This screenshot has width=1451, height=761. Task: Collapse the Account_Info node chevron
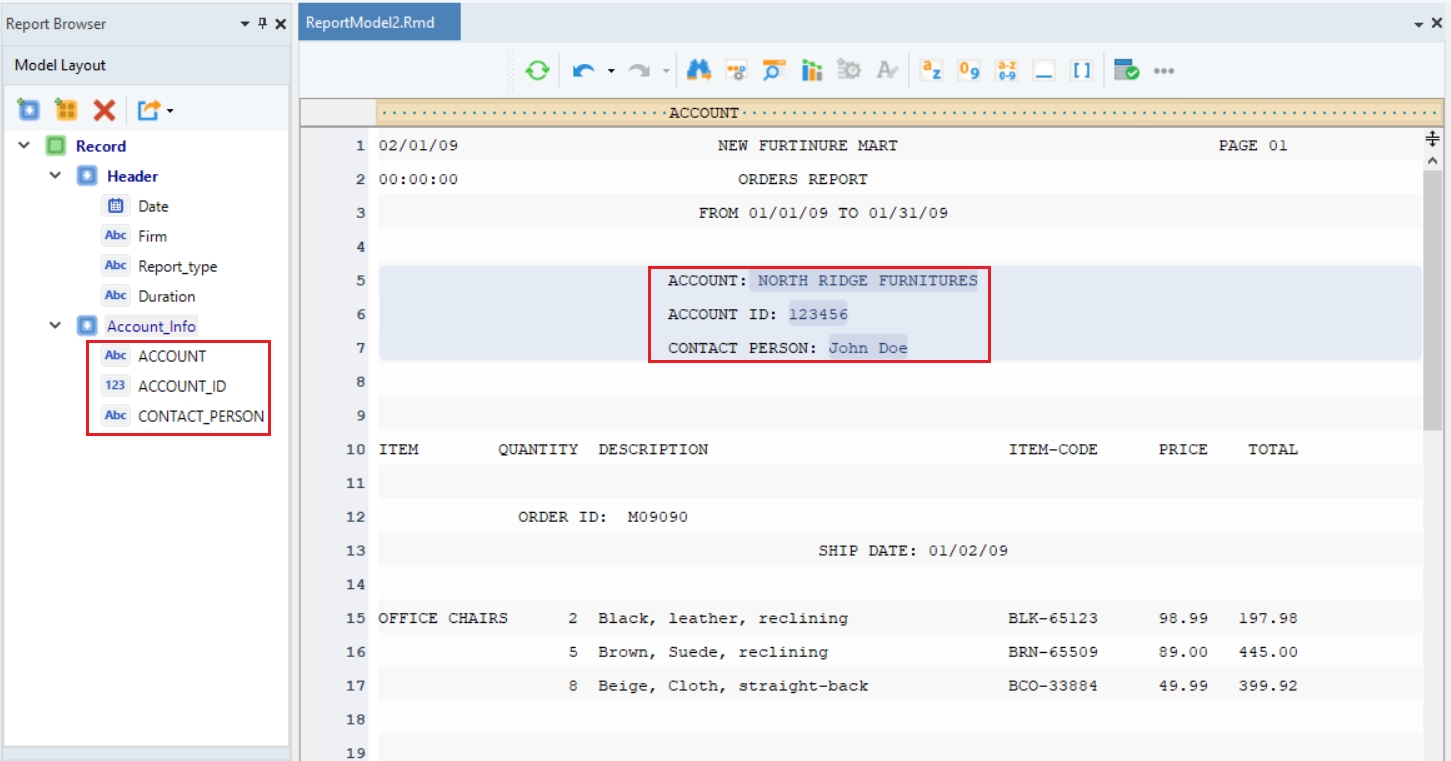[x=56, y=326]
